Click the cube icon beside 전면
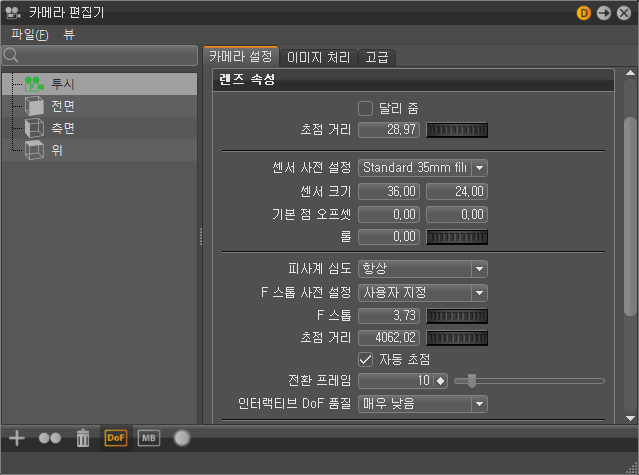 tap(34, 106)
